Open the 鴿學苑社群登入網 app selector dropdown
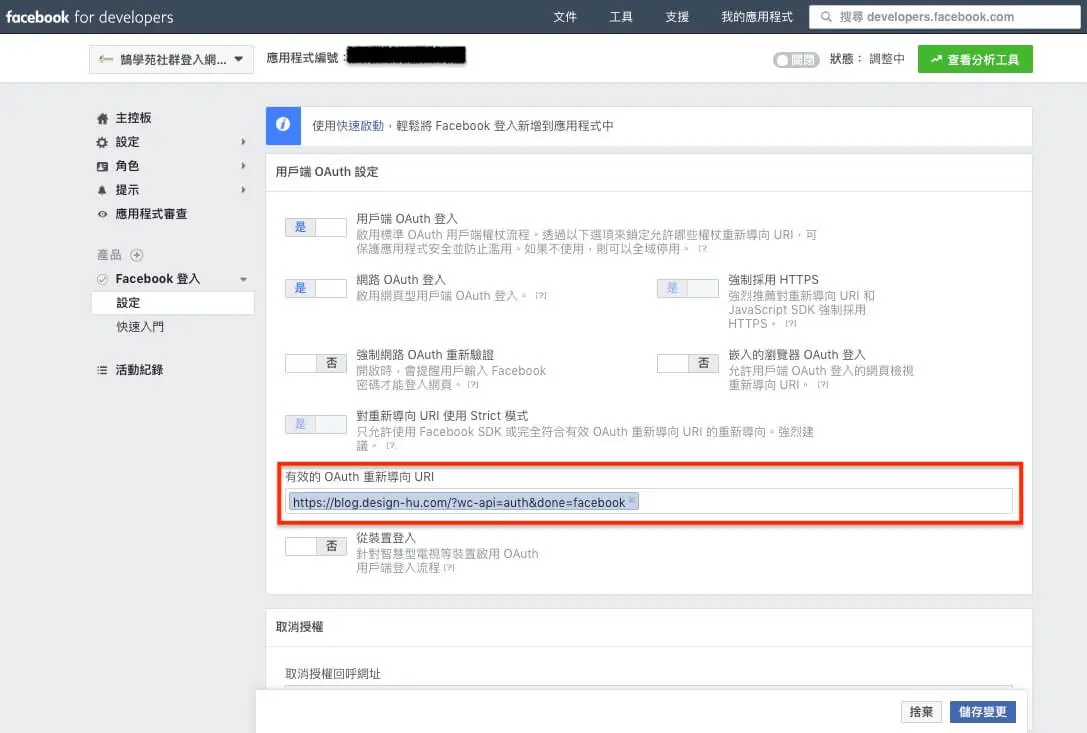 [171, 60]
